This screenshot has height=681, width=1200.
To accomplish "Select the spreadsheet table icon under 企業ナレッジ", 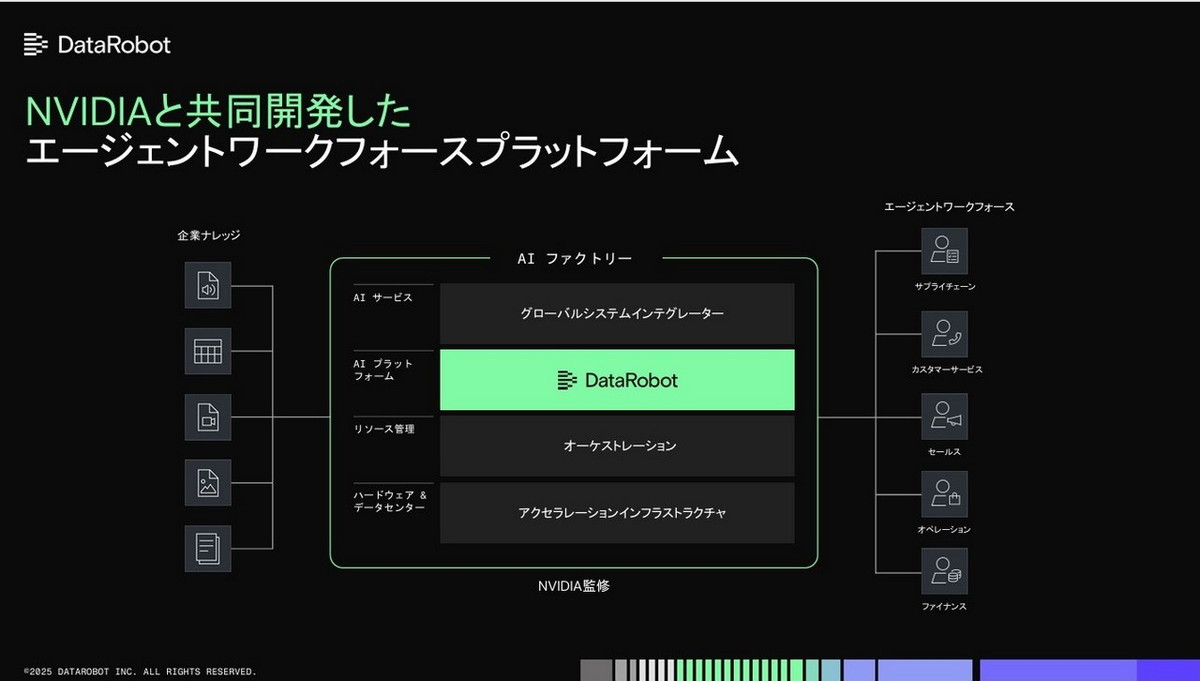I will pos(208,351).
